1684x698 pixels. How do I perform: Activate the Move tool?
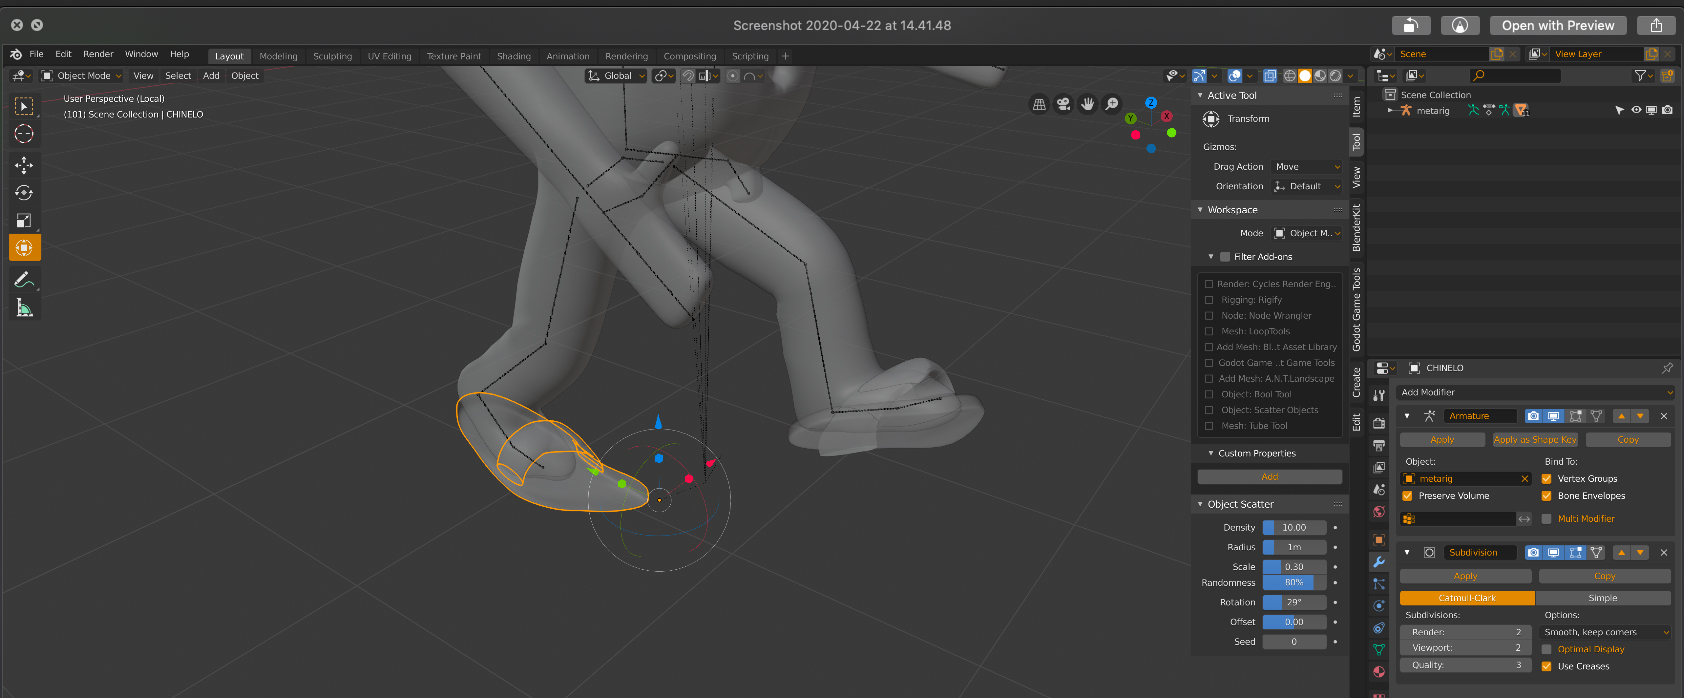pos(24,165)
